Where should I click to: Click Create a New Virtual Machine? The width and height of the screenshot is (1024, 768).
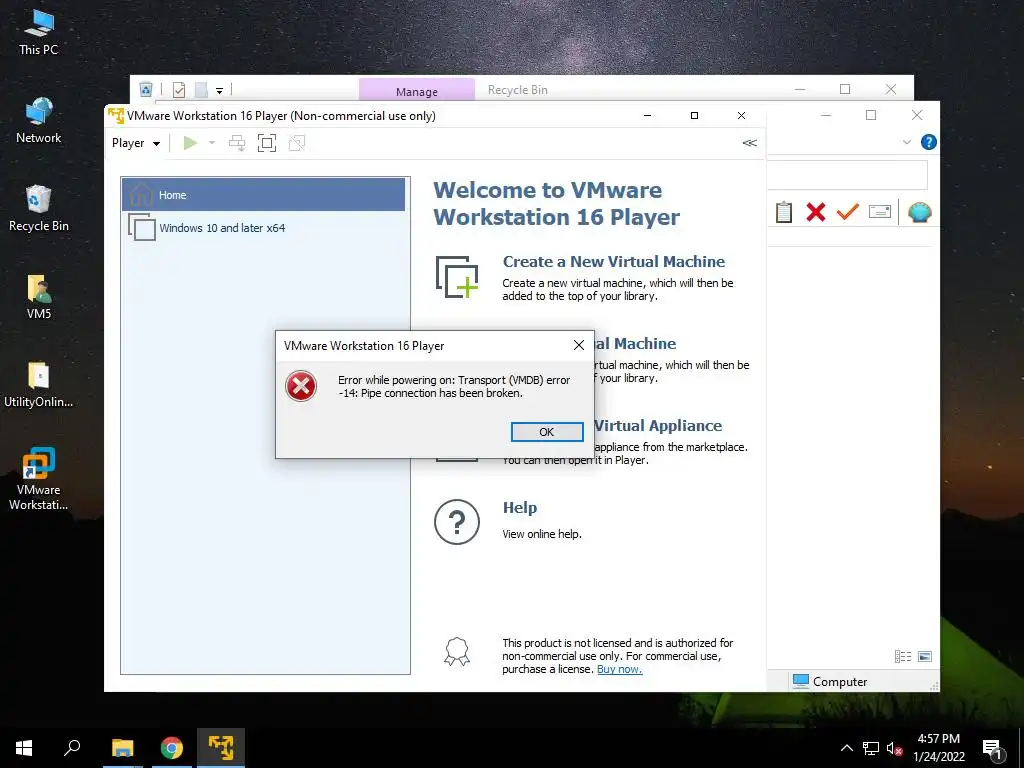613,261
